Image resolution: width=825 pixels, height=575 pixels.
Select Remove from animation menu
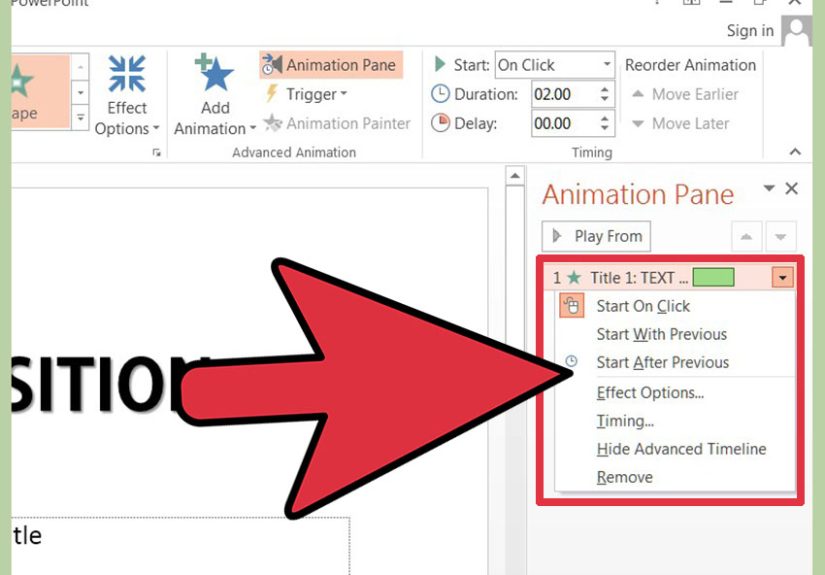click(x=676, y=477)
